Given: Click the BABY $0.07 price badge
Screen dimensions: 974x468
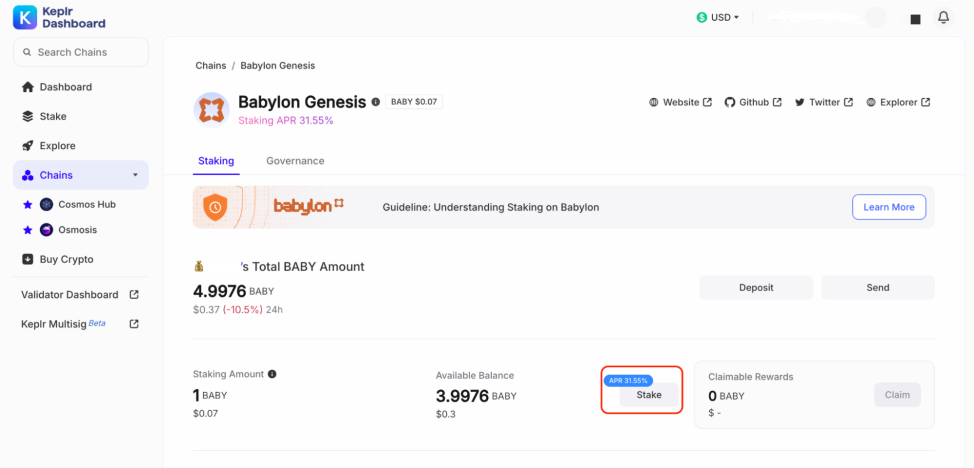Looking at the screenshot, I should [x=414, y=102].
